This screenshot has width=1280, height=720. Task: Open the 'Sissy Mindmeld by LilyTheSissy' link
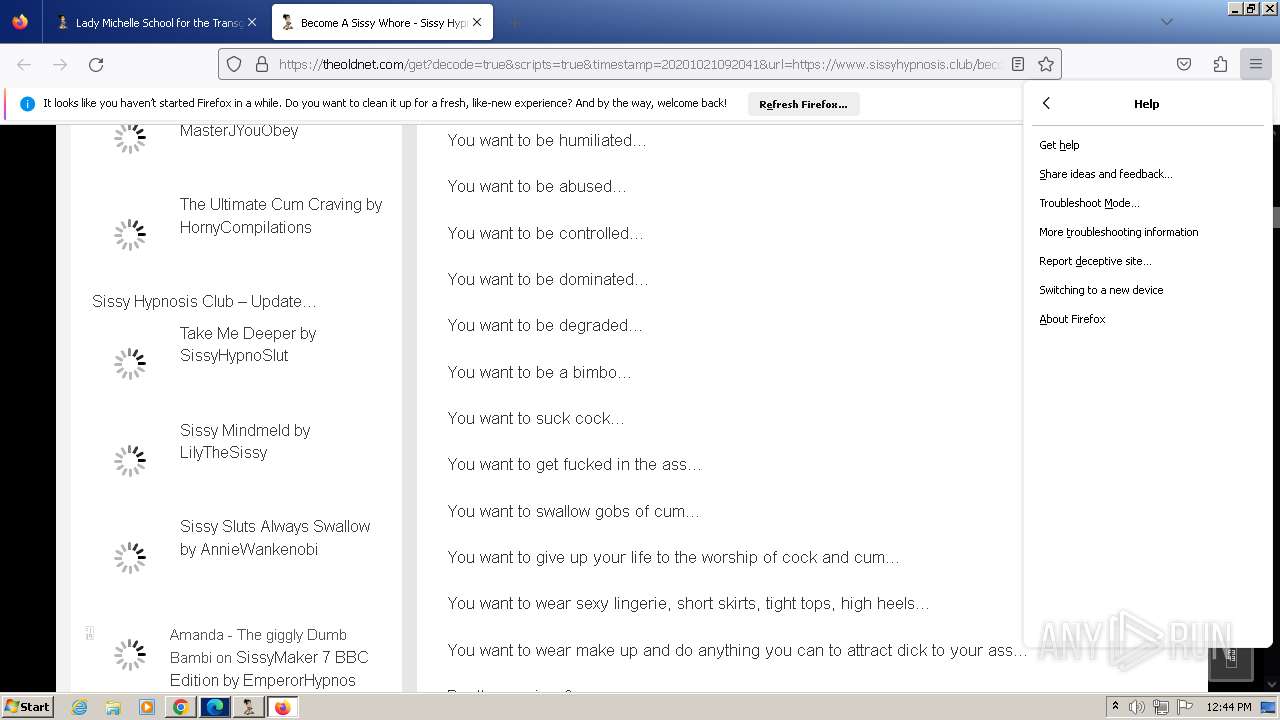245,441
